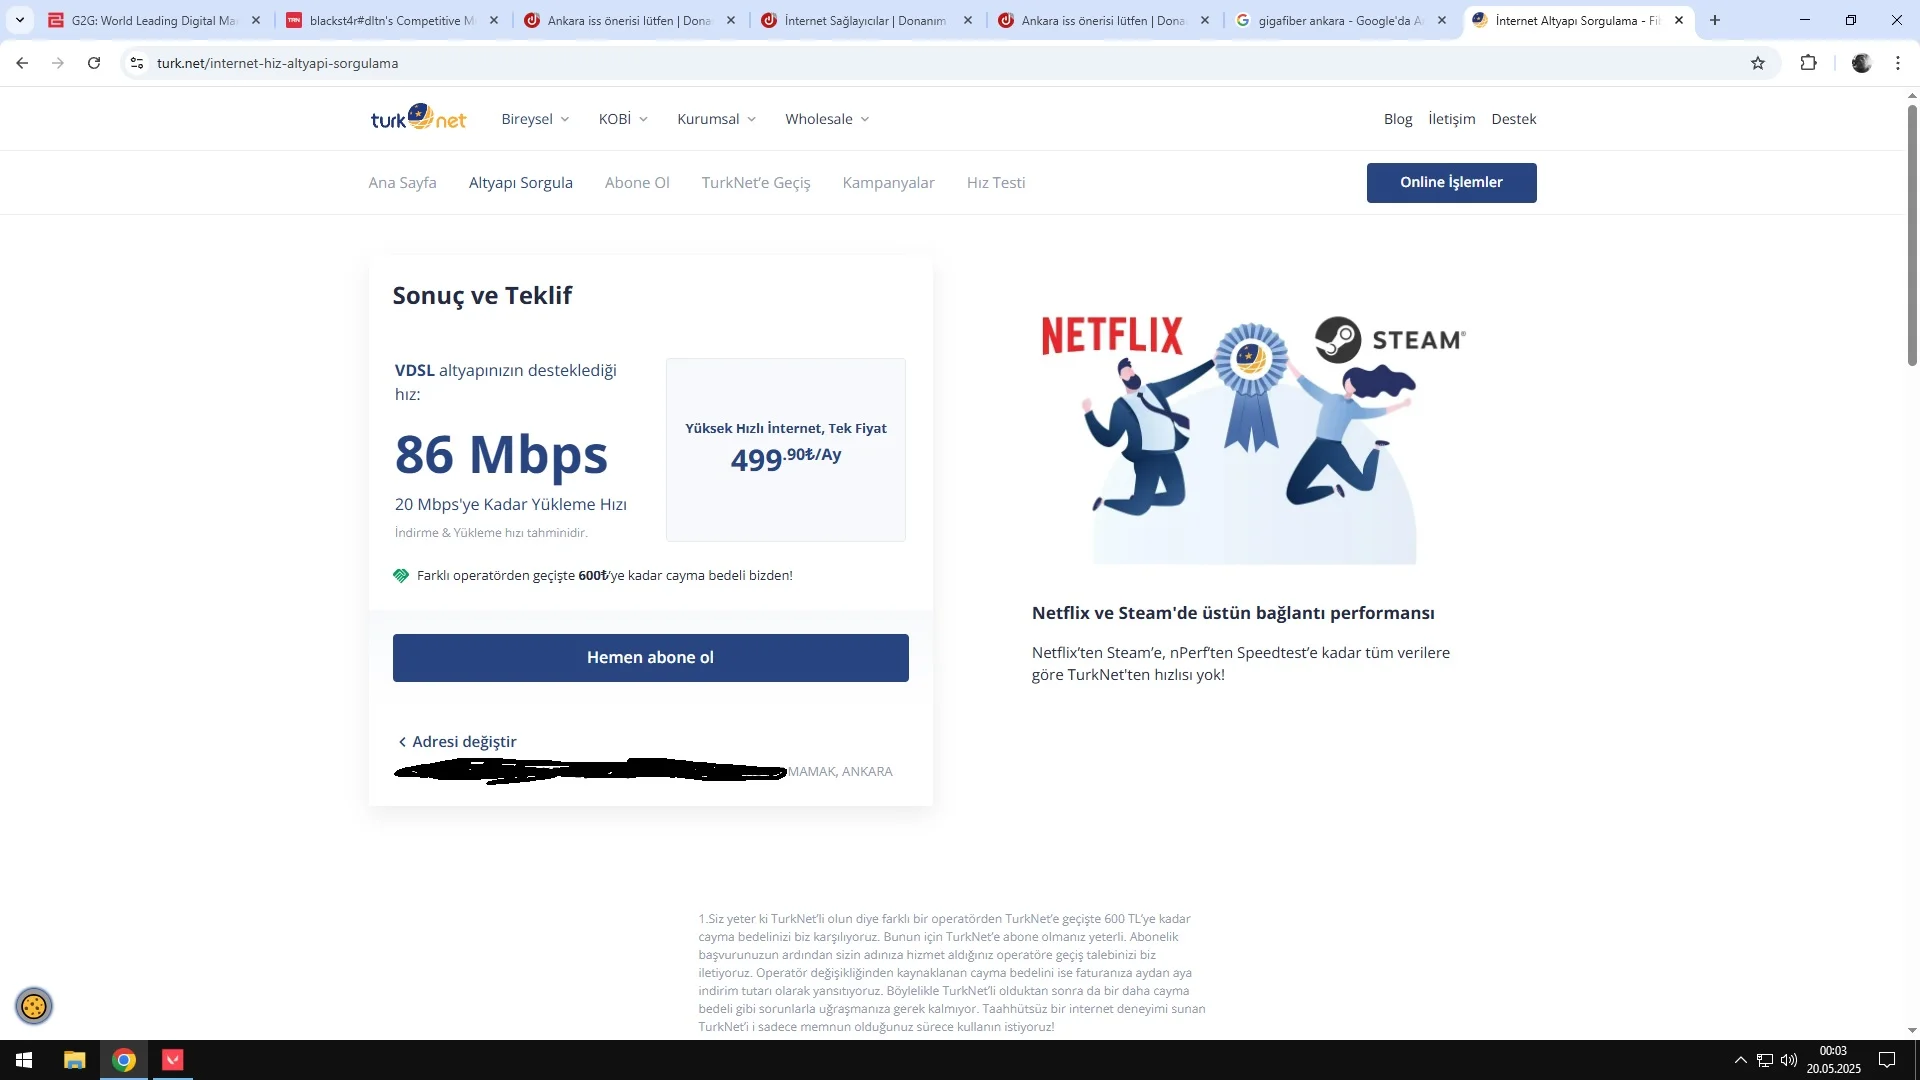
Task: Click the taskbar clock and date
Action: click(x=1833, y=1060)
